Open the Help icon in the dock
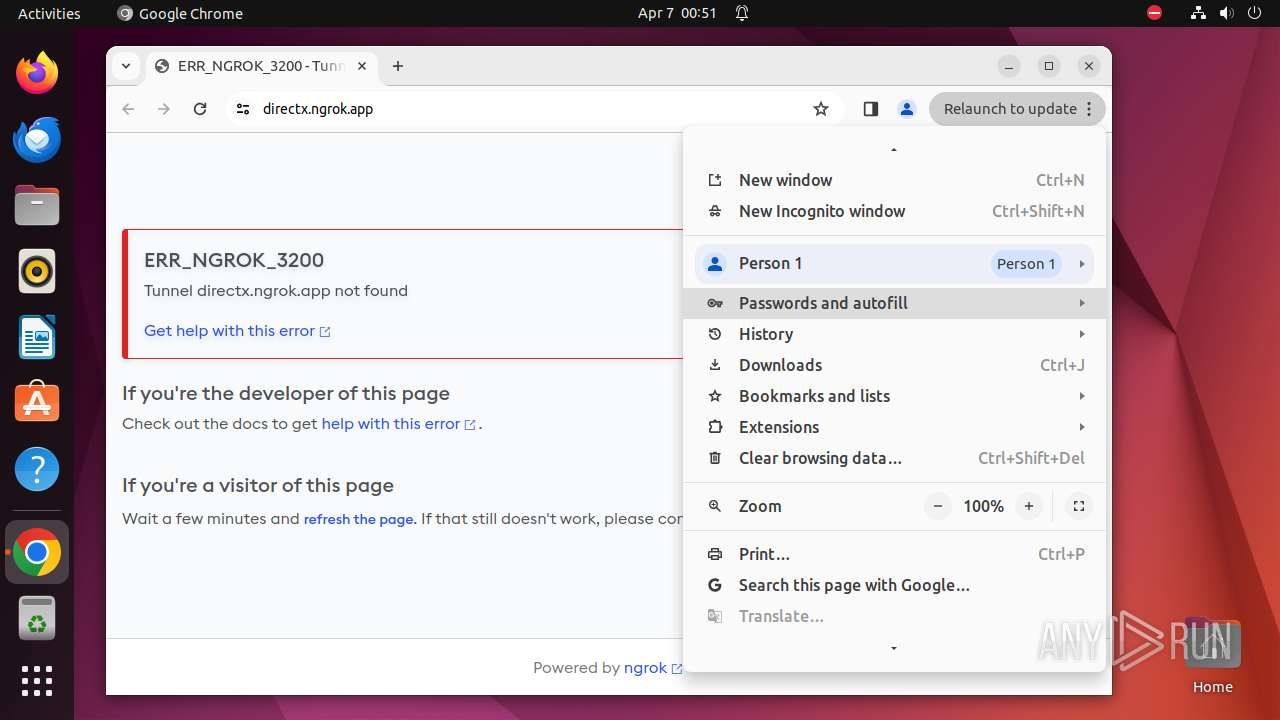 (37, 469)
